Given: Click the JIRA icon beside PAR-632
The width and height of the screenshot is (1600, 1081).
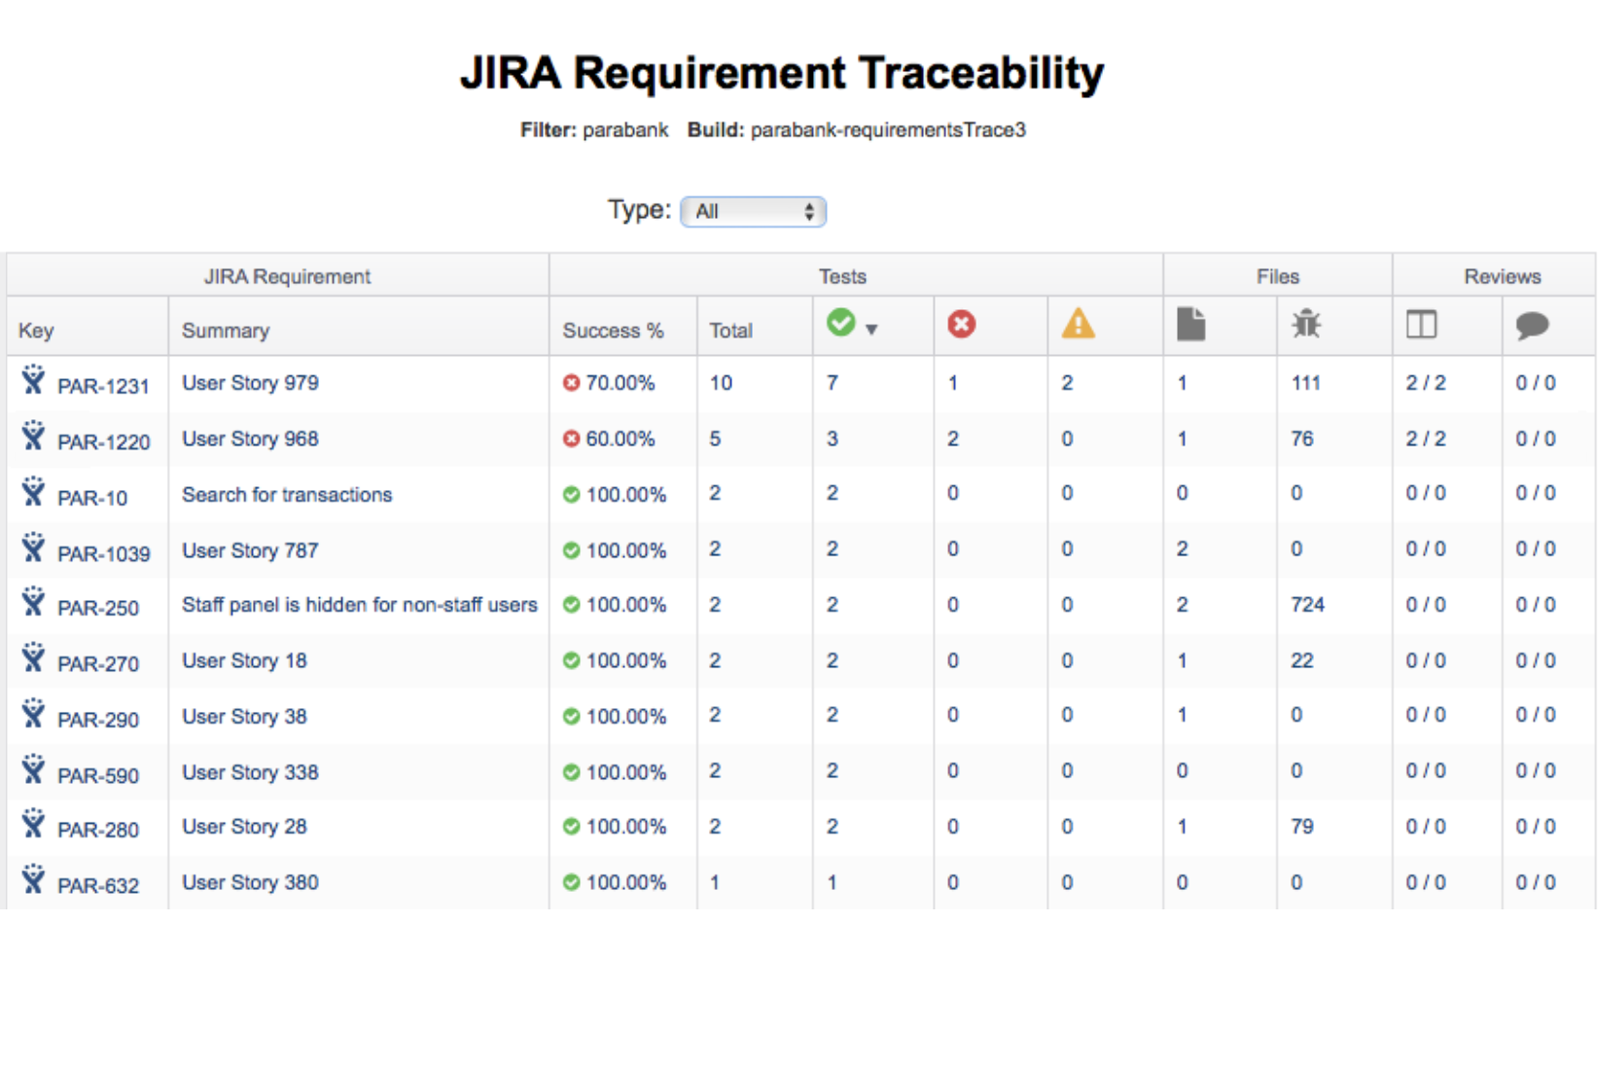Looking at the screenshot, I should (33, 879).
